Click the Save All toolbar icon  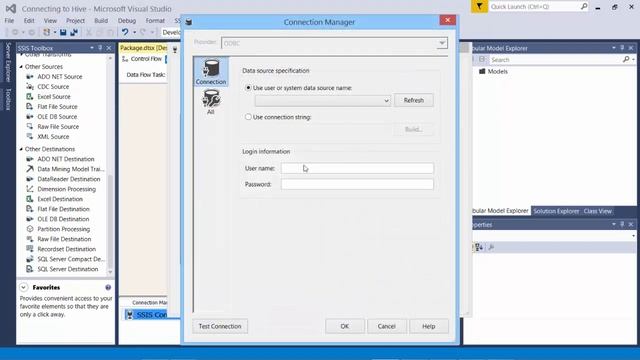74,32
